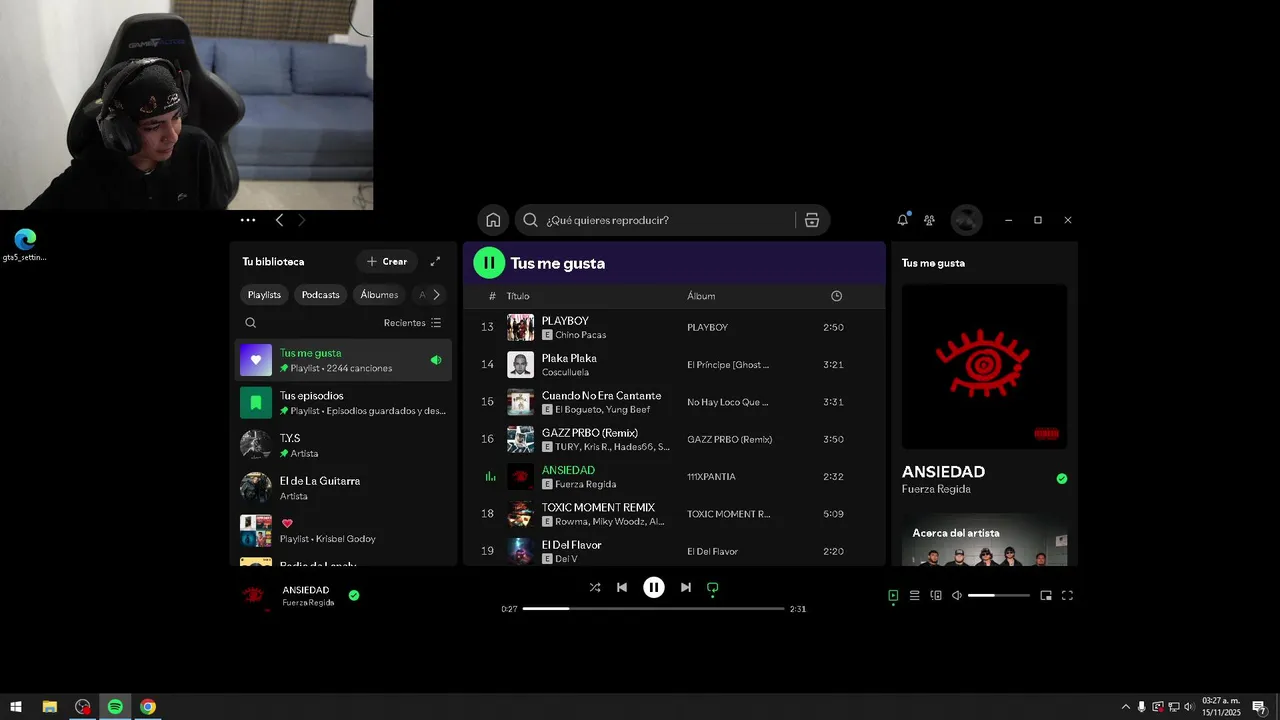
Task: Sort by Título column header
Action: [518, 296]
